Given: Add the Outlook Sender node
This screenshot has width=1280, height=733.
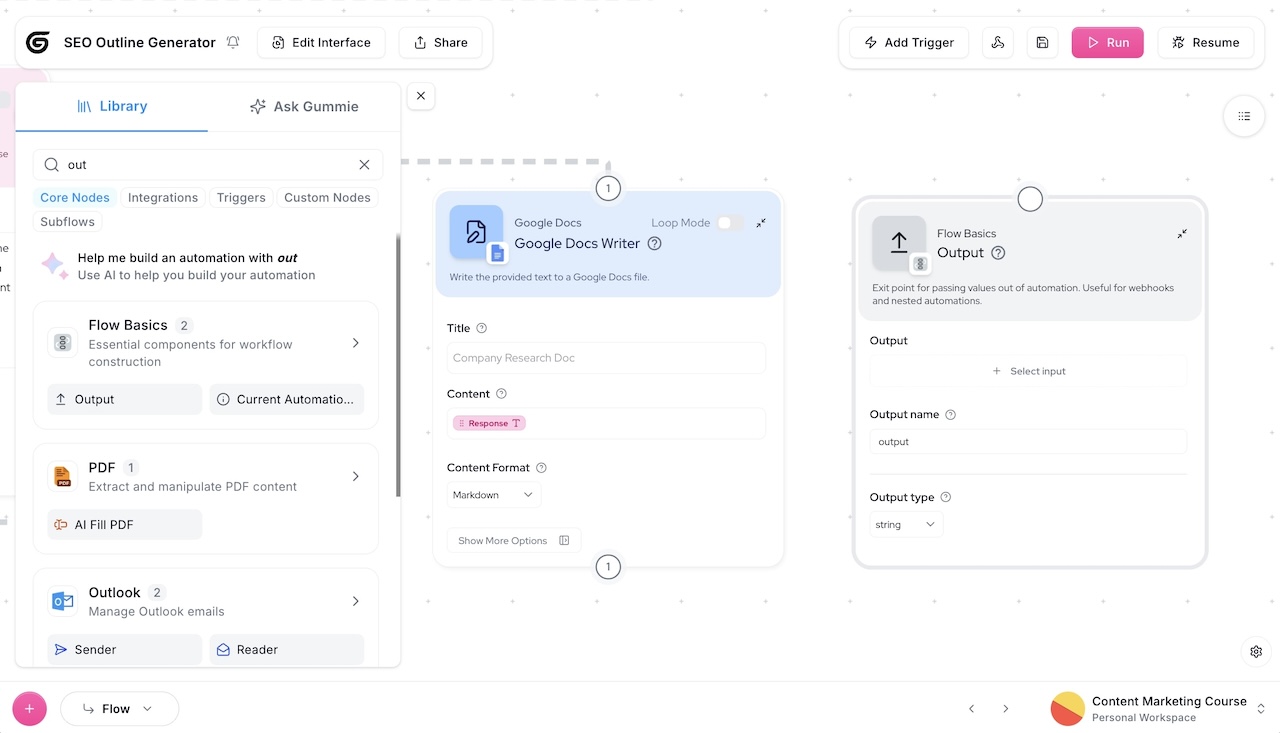Looking at the screenshot, I should [125, 649].
